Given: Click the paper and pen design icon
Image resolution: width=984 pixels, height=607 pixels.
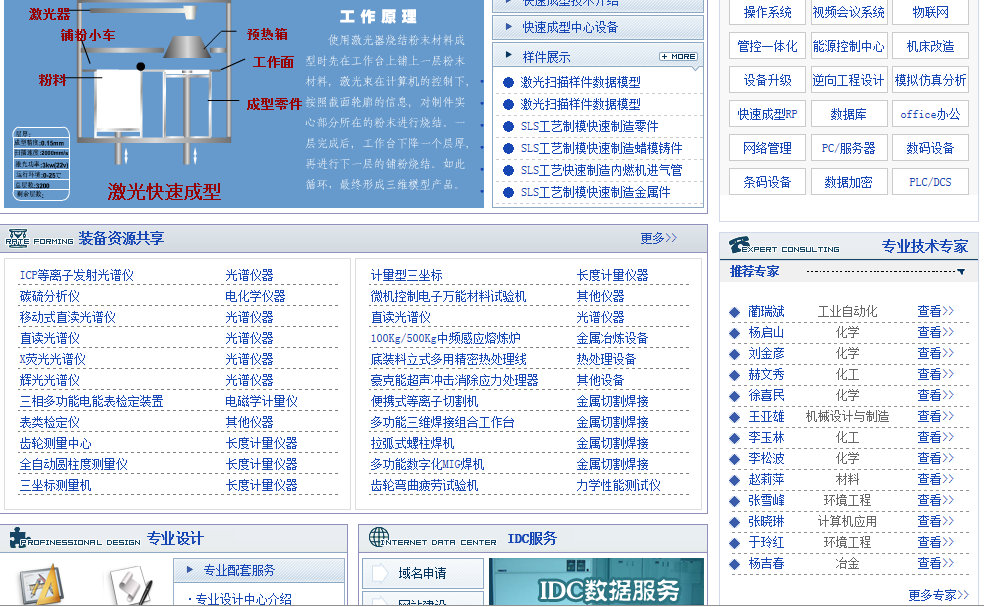Looking at the screenshot, I should coord(130,585).
